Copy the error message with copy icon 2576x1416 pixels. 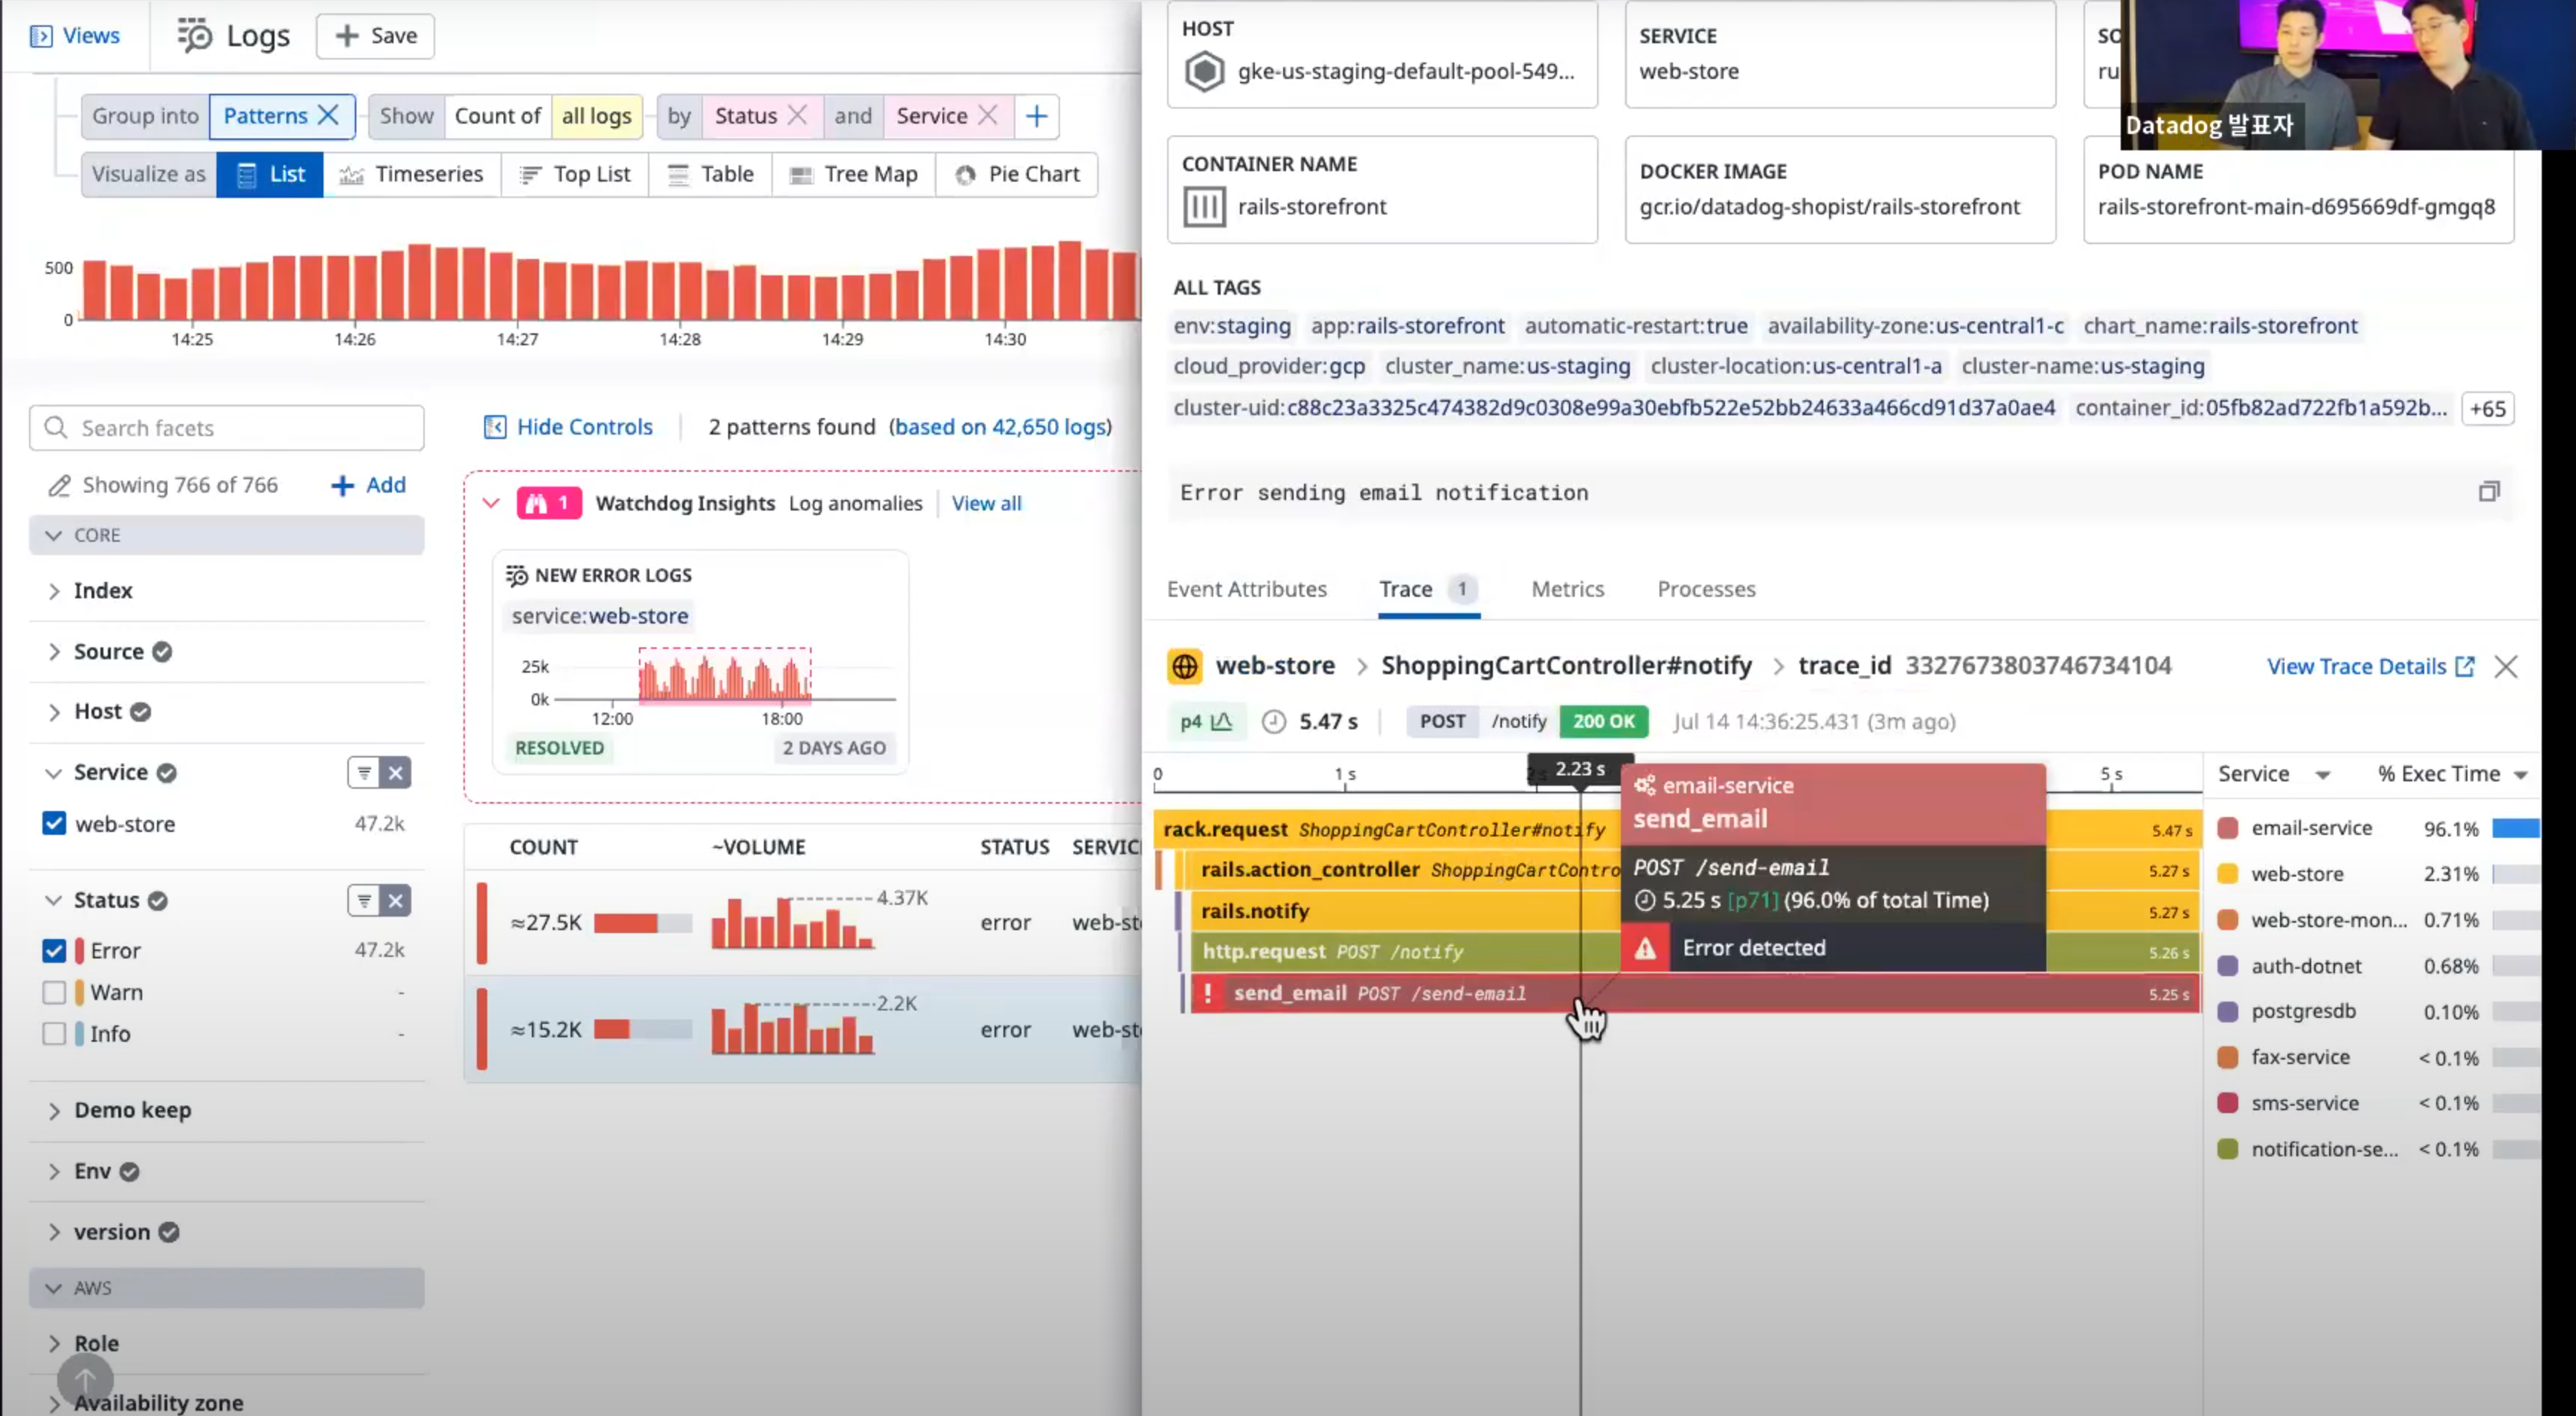tap(2489, 491)
